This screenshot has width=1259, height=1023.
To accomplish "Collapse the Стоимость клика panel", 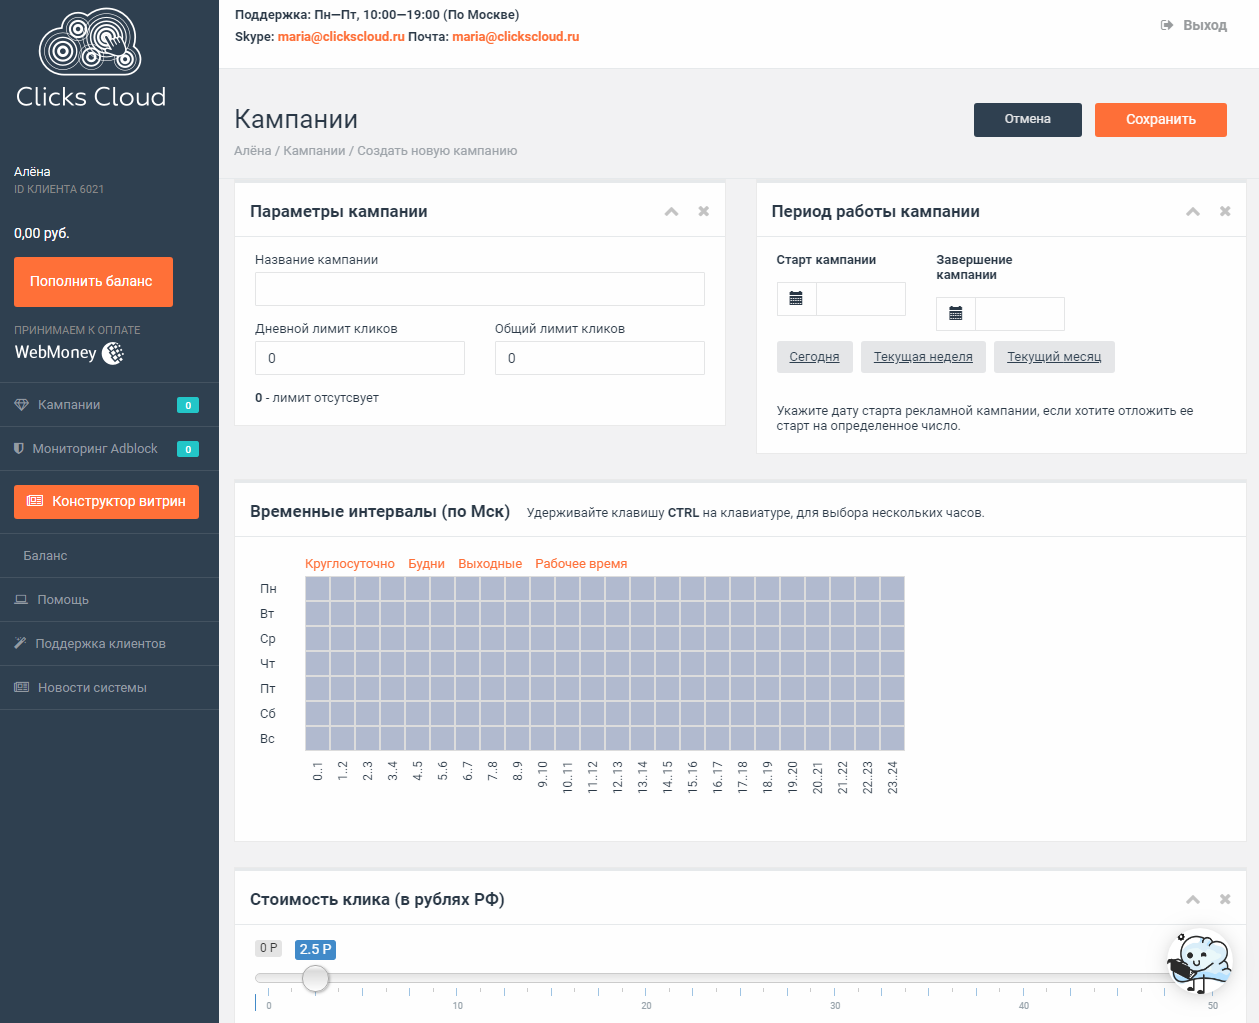I will [x=1193, y=899].
